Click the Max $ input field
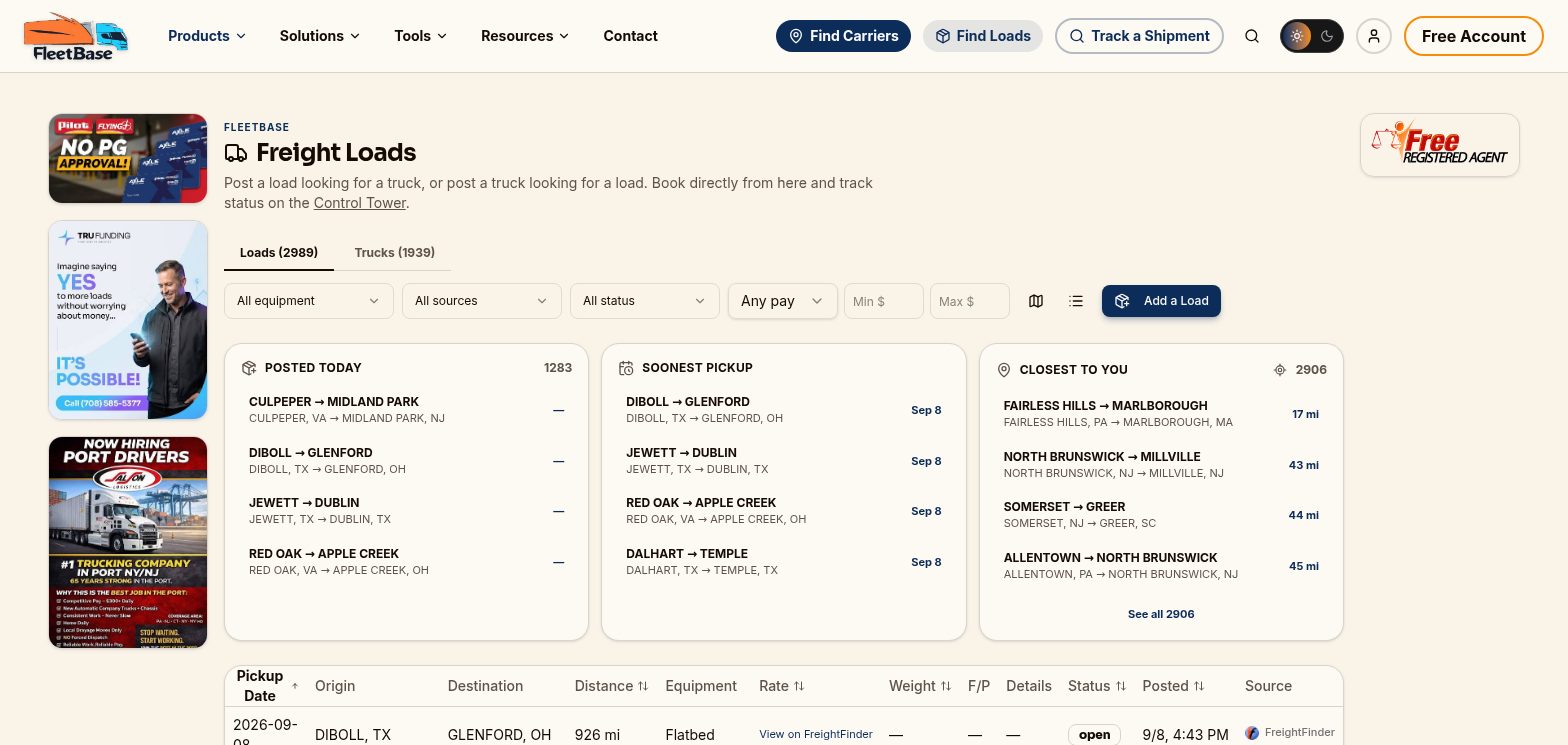The image size is (1568, 745). pos(970,301)
